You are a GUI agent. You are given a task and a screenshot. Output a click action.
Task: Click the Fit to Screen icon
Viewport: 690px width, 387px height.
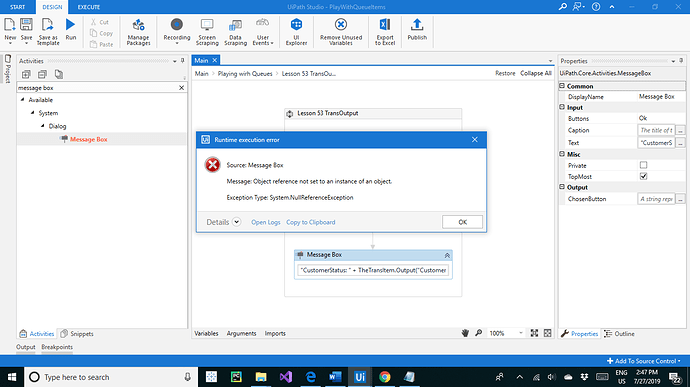[534, 333]
